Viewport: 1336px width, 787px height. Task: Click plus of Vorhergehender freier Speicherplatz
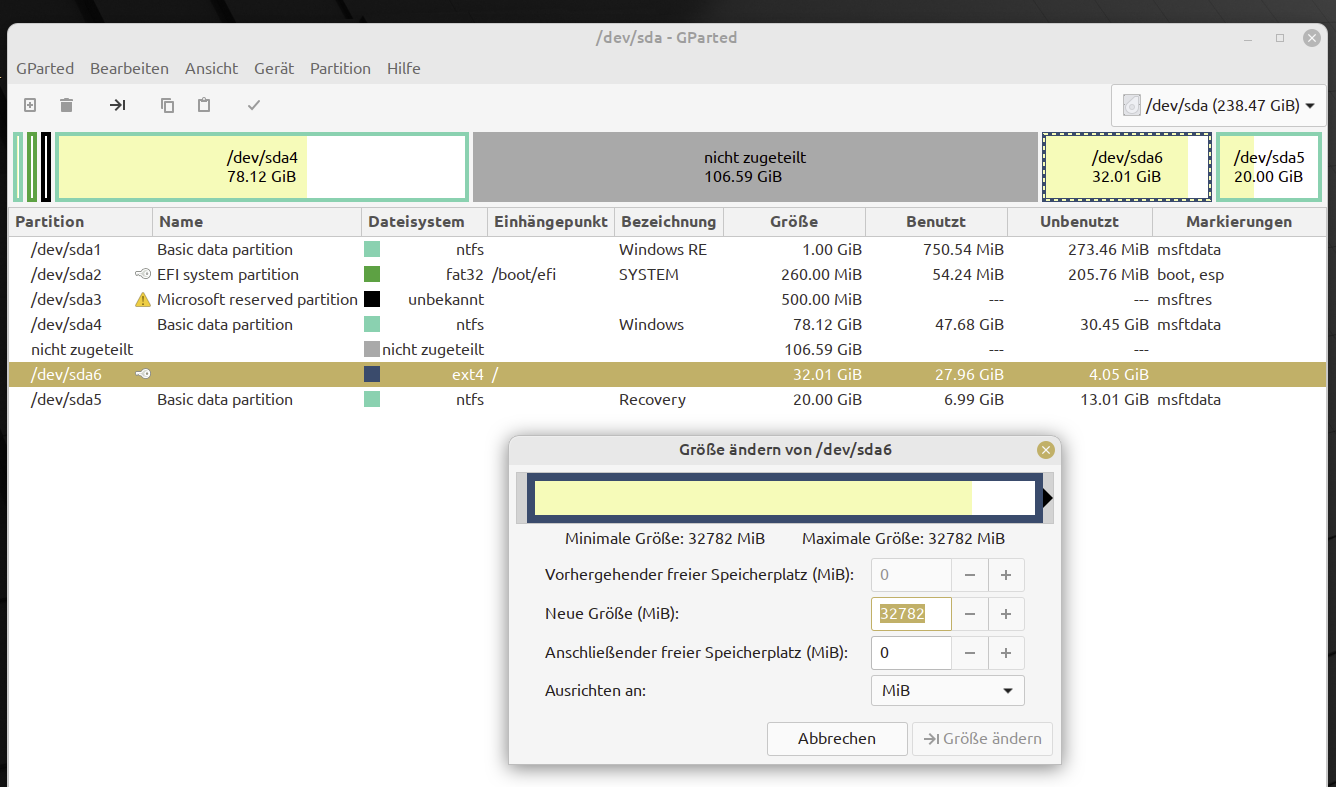click(x=1006, y=575)
